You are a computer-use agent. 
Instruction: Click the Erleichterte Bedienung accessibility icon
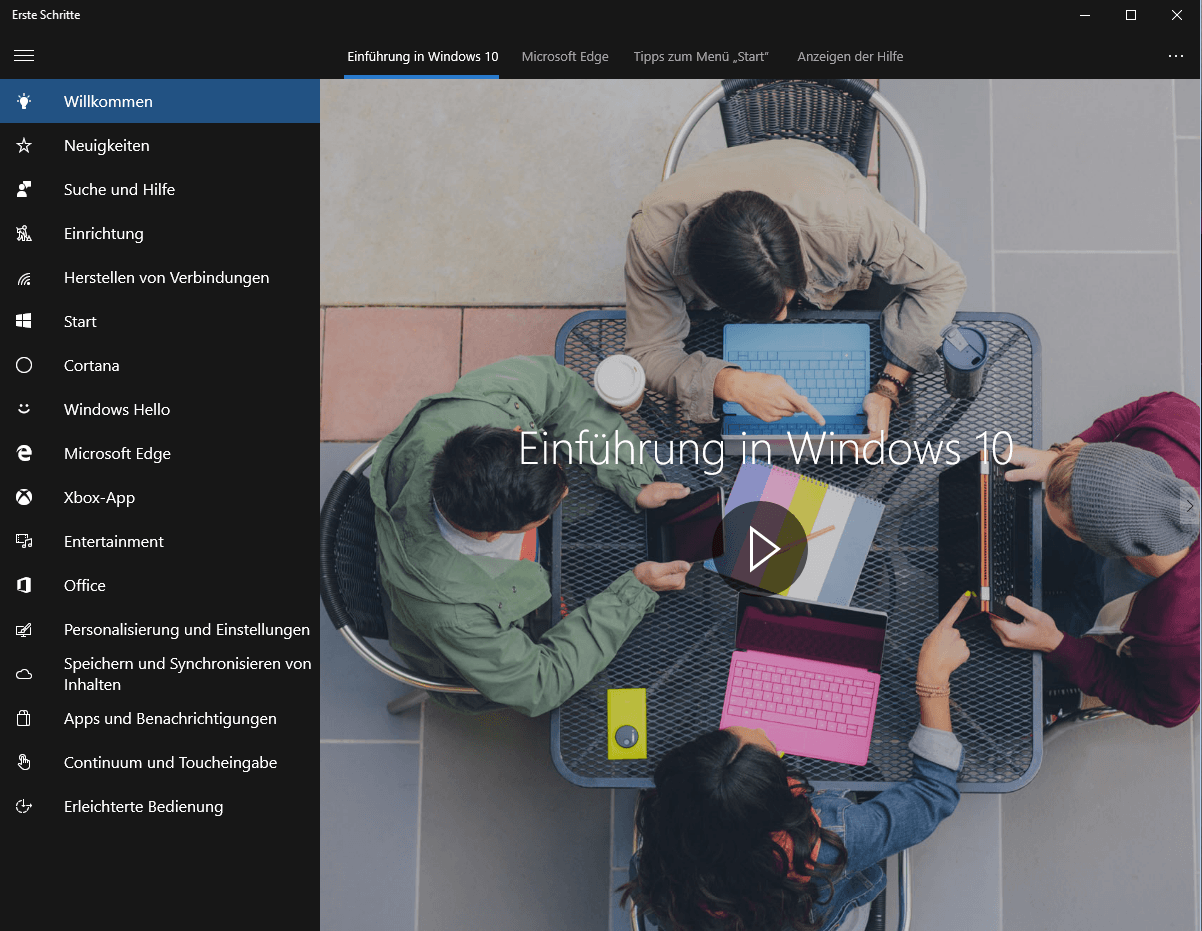coord(24,806)
